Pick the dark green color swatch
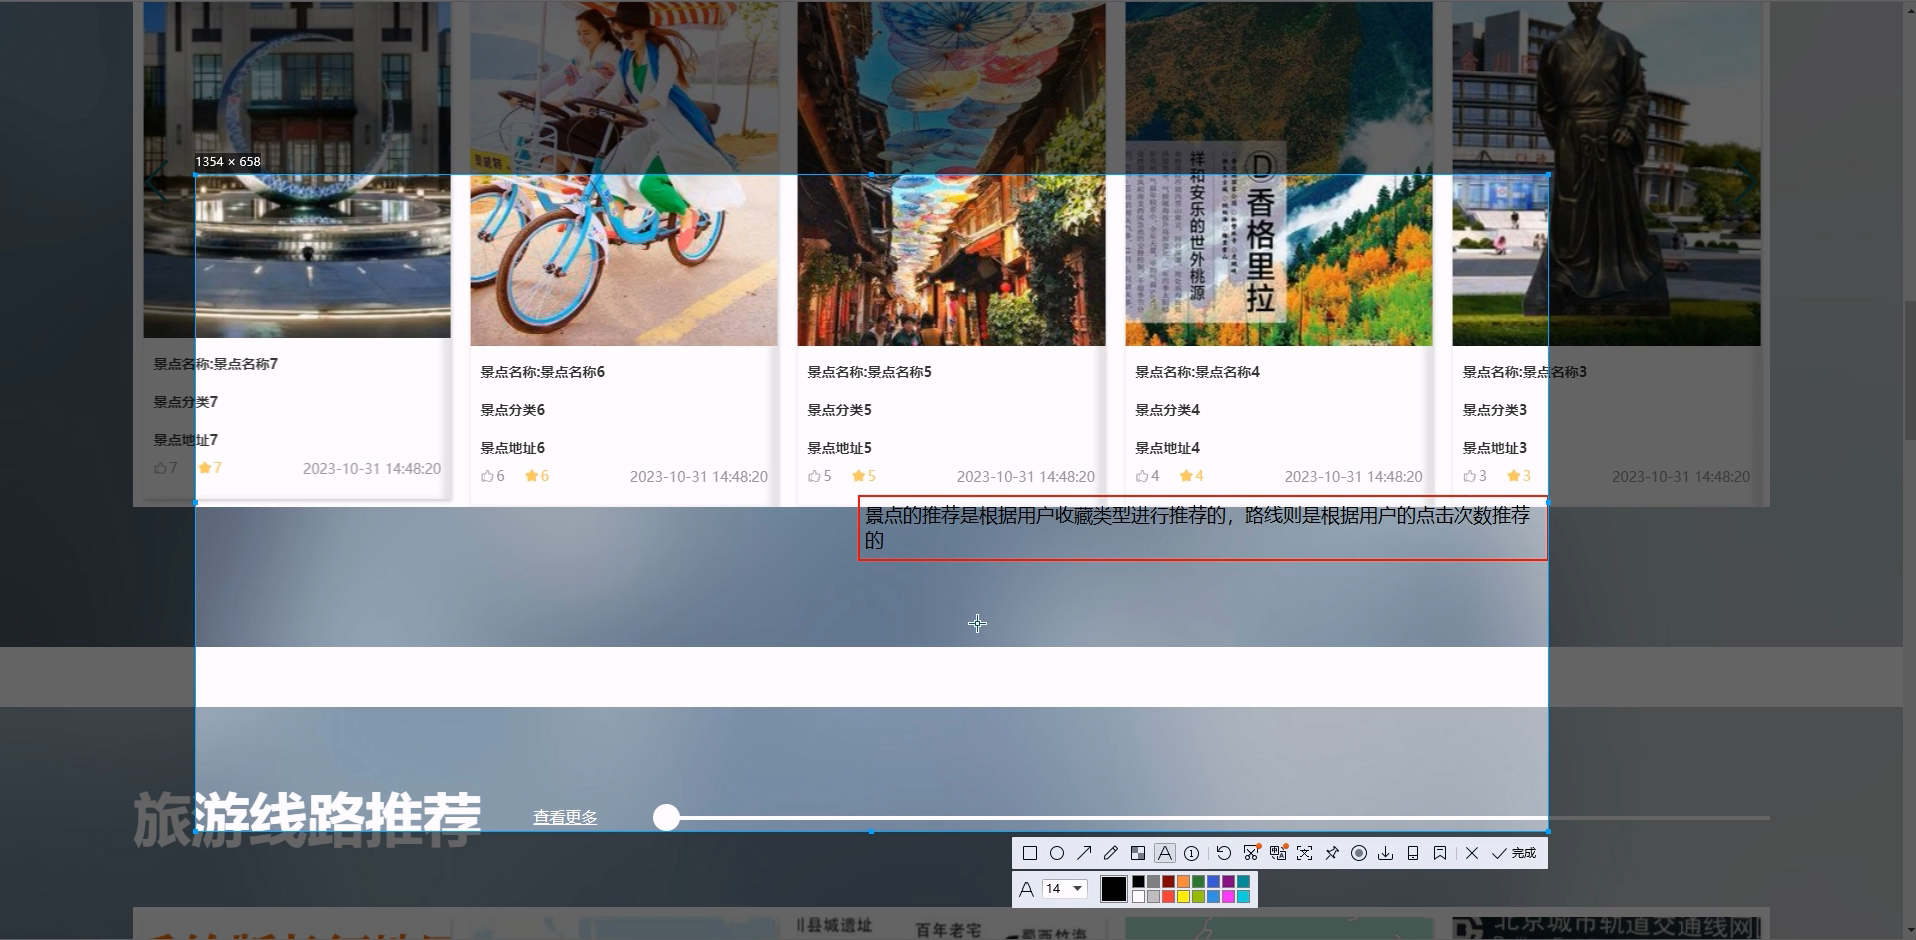Screen dimensions: 1916x940 coord(1198,881)
